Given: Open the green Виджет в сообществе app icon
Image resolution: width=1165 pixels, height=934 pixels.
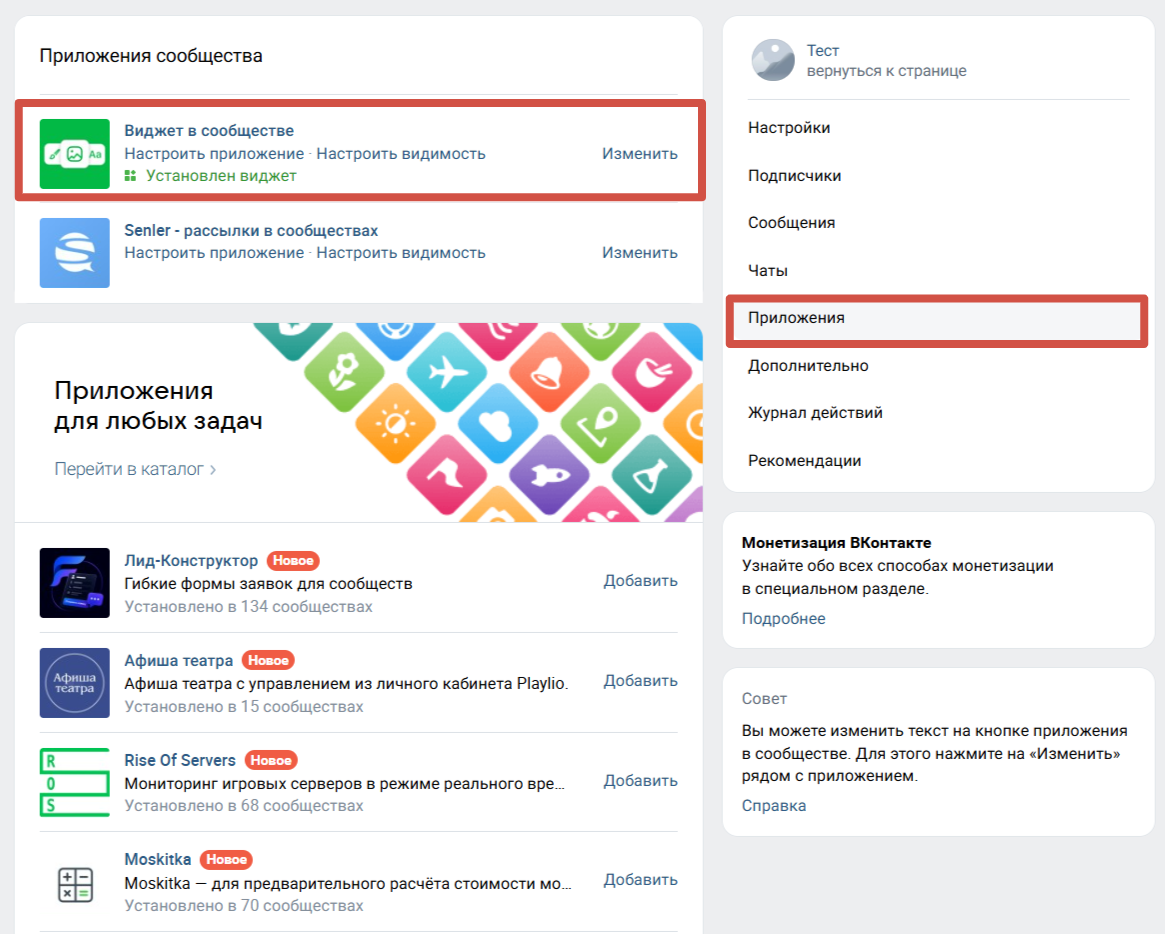Looking at the screenshot, I should coord(74,154).
